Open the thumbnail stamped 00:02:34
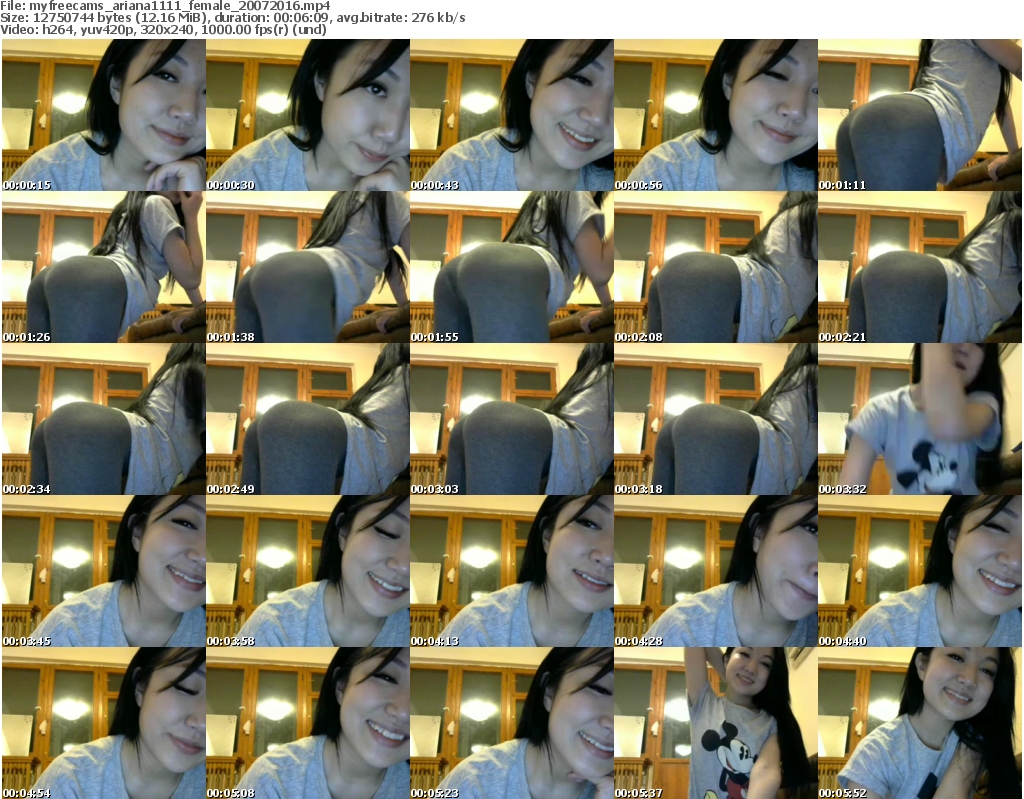This screenshot has height=799, width=1024. [x=104, y=419]
